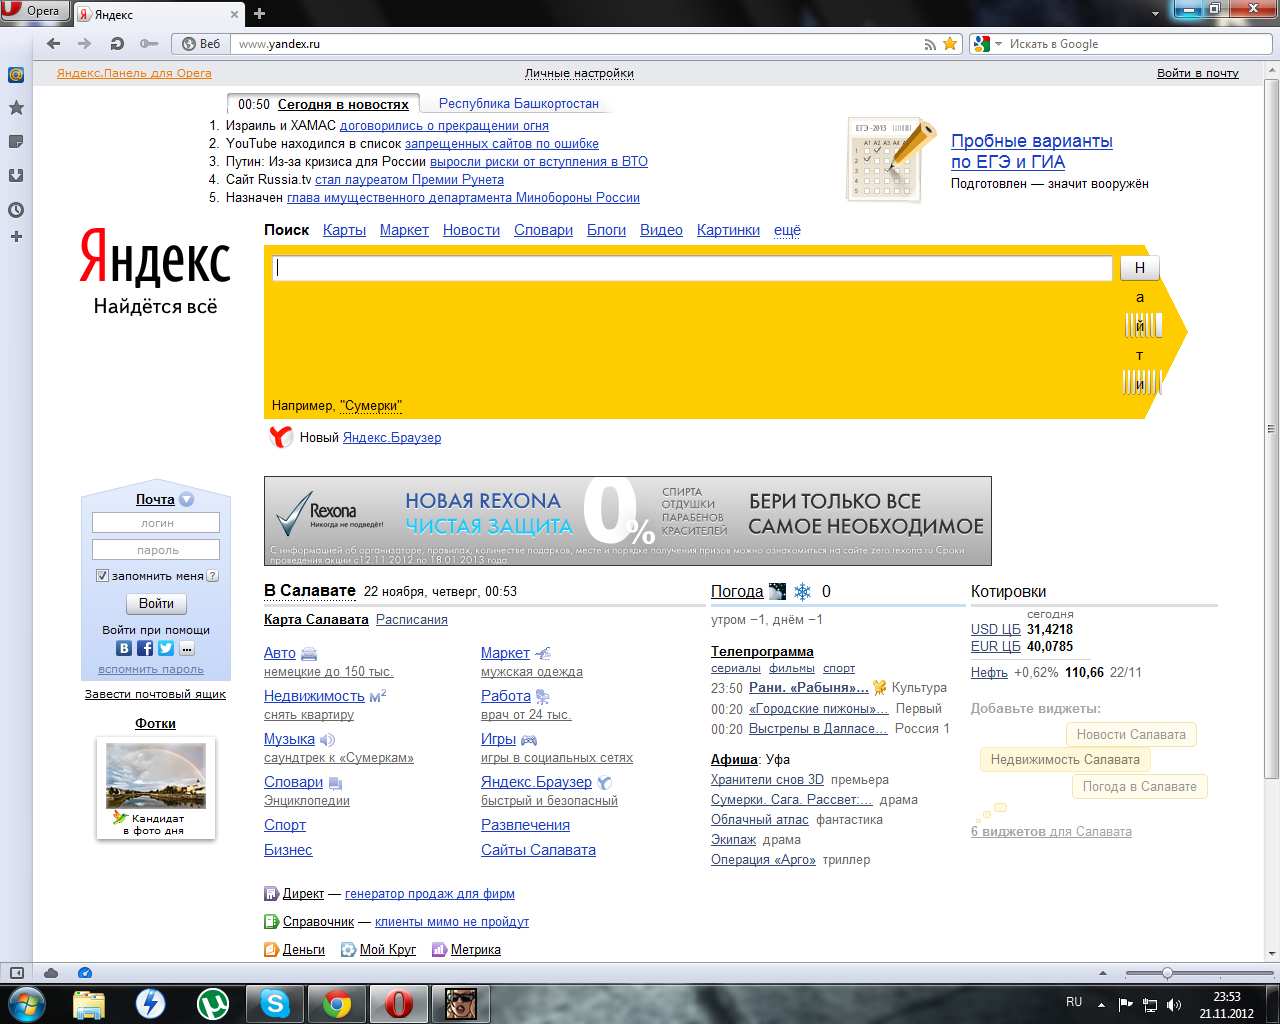The width and height of the screenshot is (1280, 1024).
Task: Select the 'Сегодня в новостях' news tab
Action: coord(343,104)
